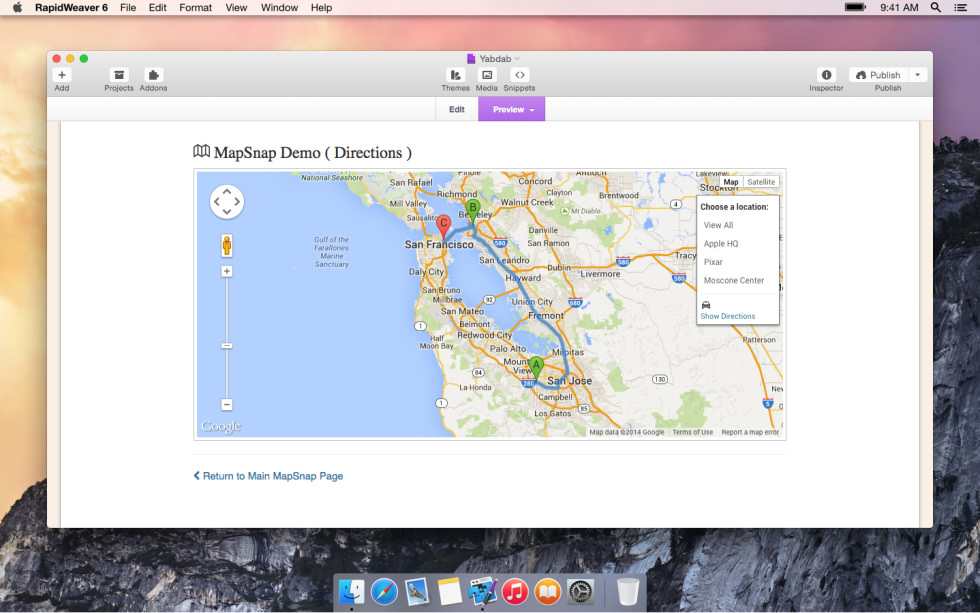This screenshot has height=613, width=980.
Task: Click the map zoom slider handle
Action: pos(227,346)
